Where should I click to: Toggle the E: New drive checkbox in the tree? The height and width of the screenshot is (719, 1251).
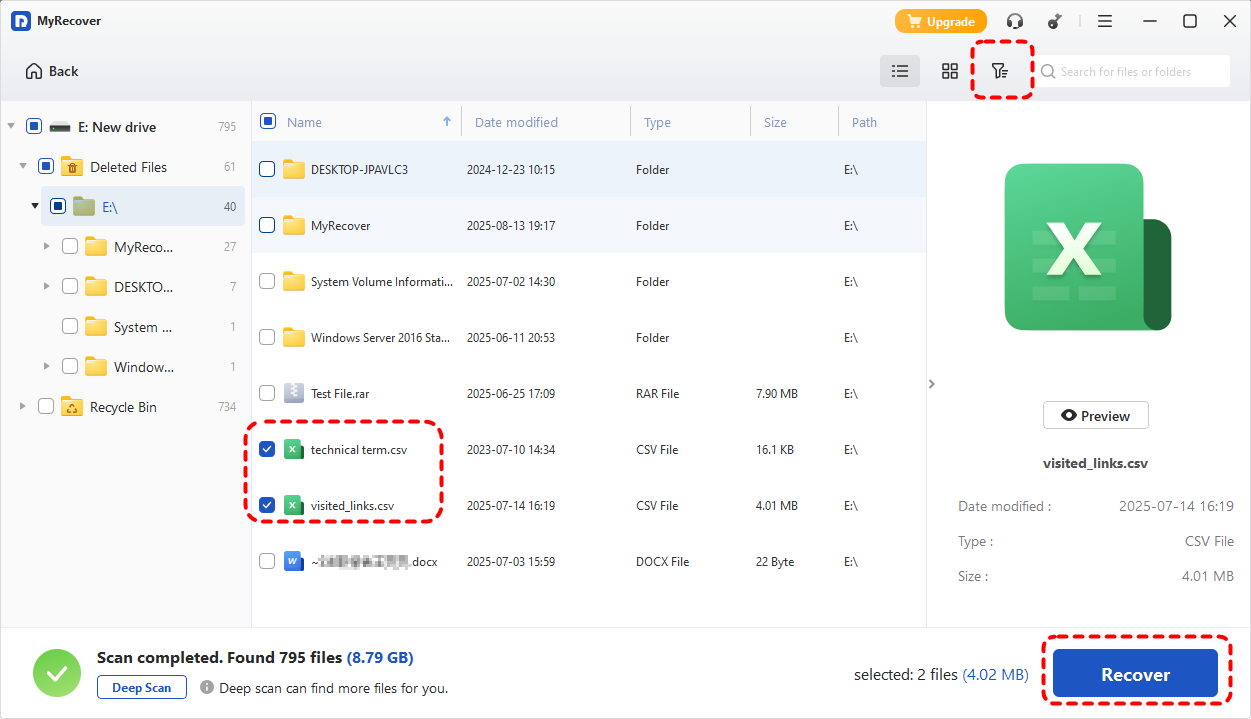(x=34, y=126)
